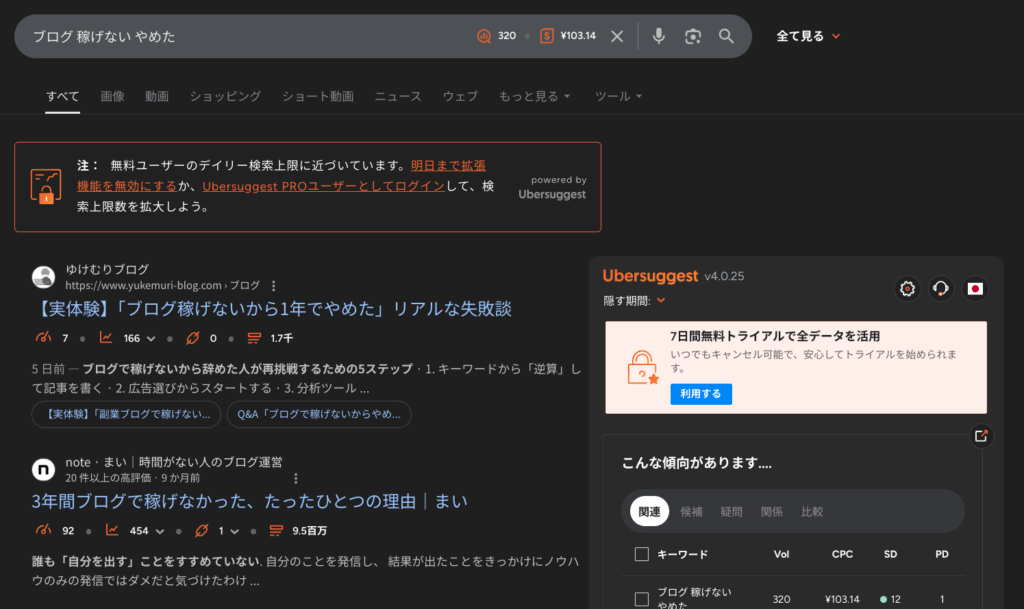
Task: Open 3年間ブログで稼げなかった result link
Action: pyautogui.click(x=249, y=501)
